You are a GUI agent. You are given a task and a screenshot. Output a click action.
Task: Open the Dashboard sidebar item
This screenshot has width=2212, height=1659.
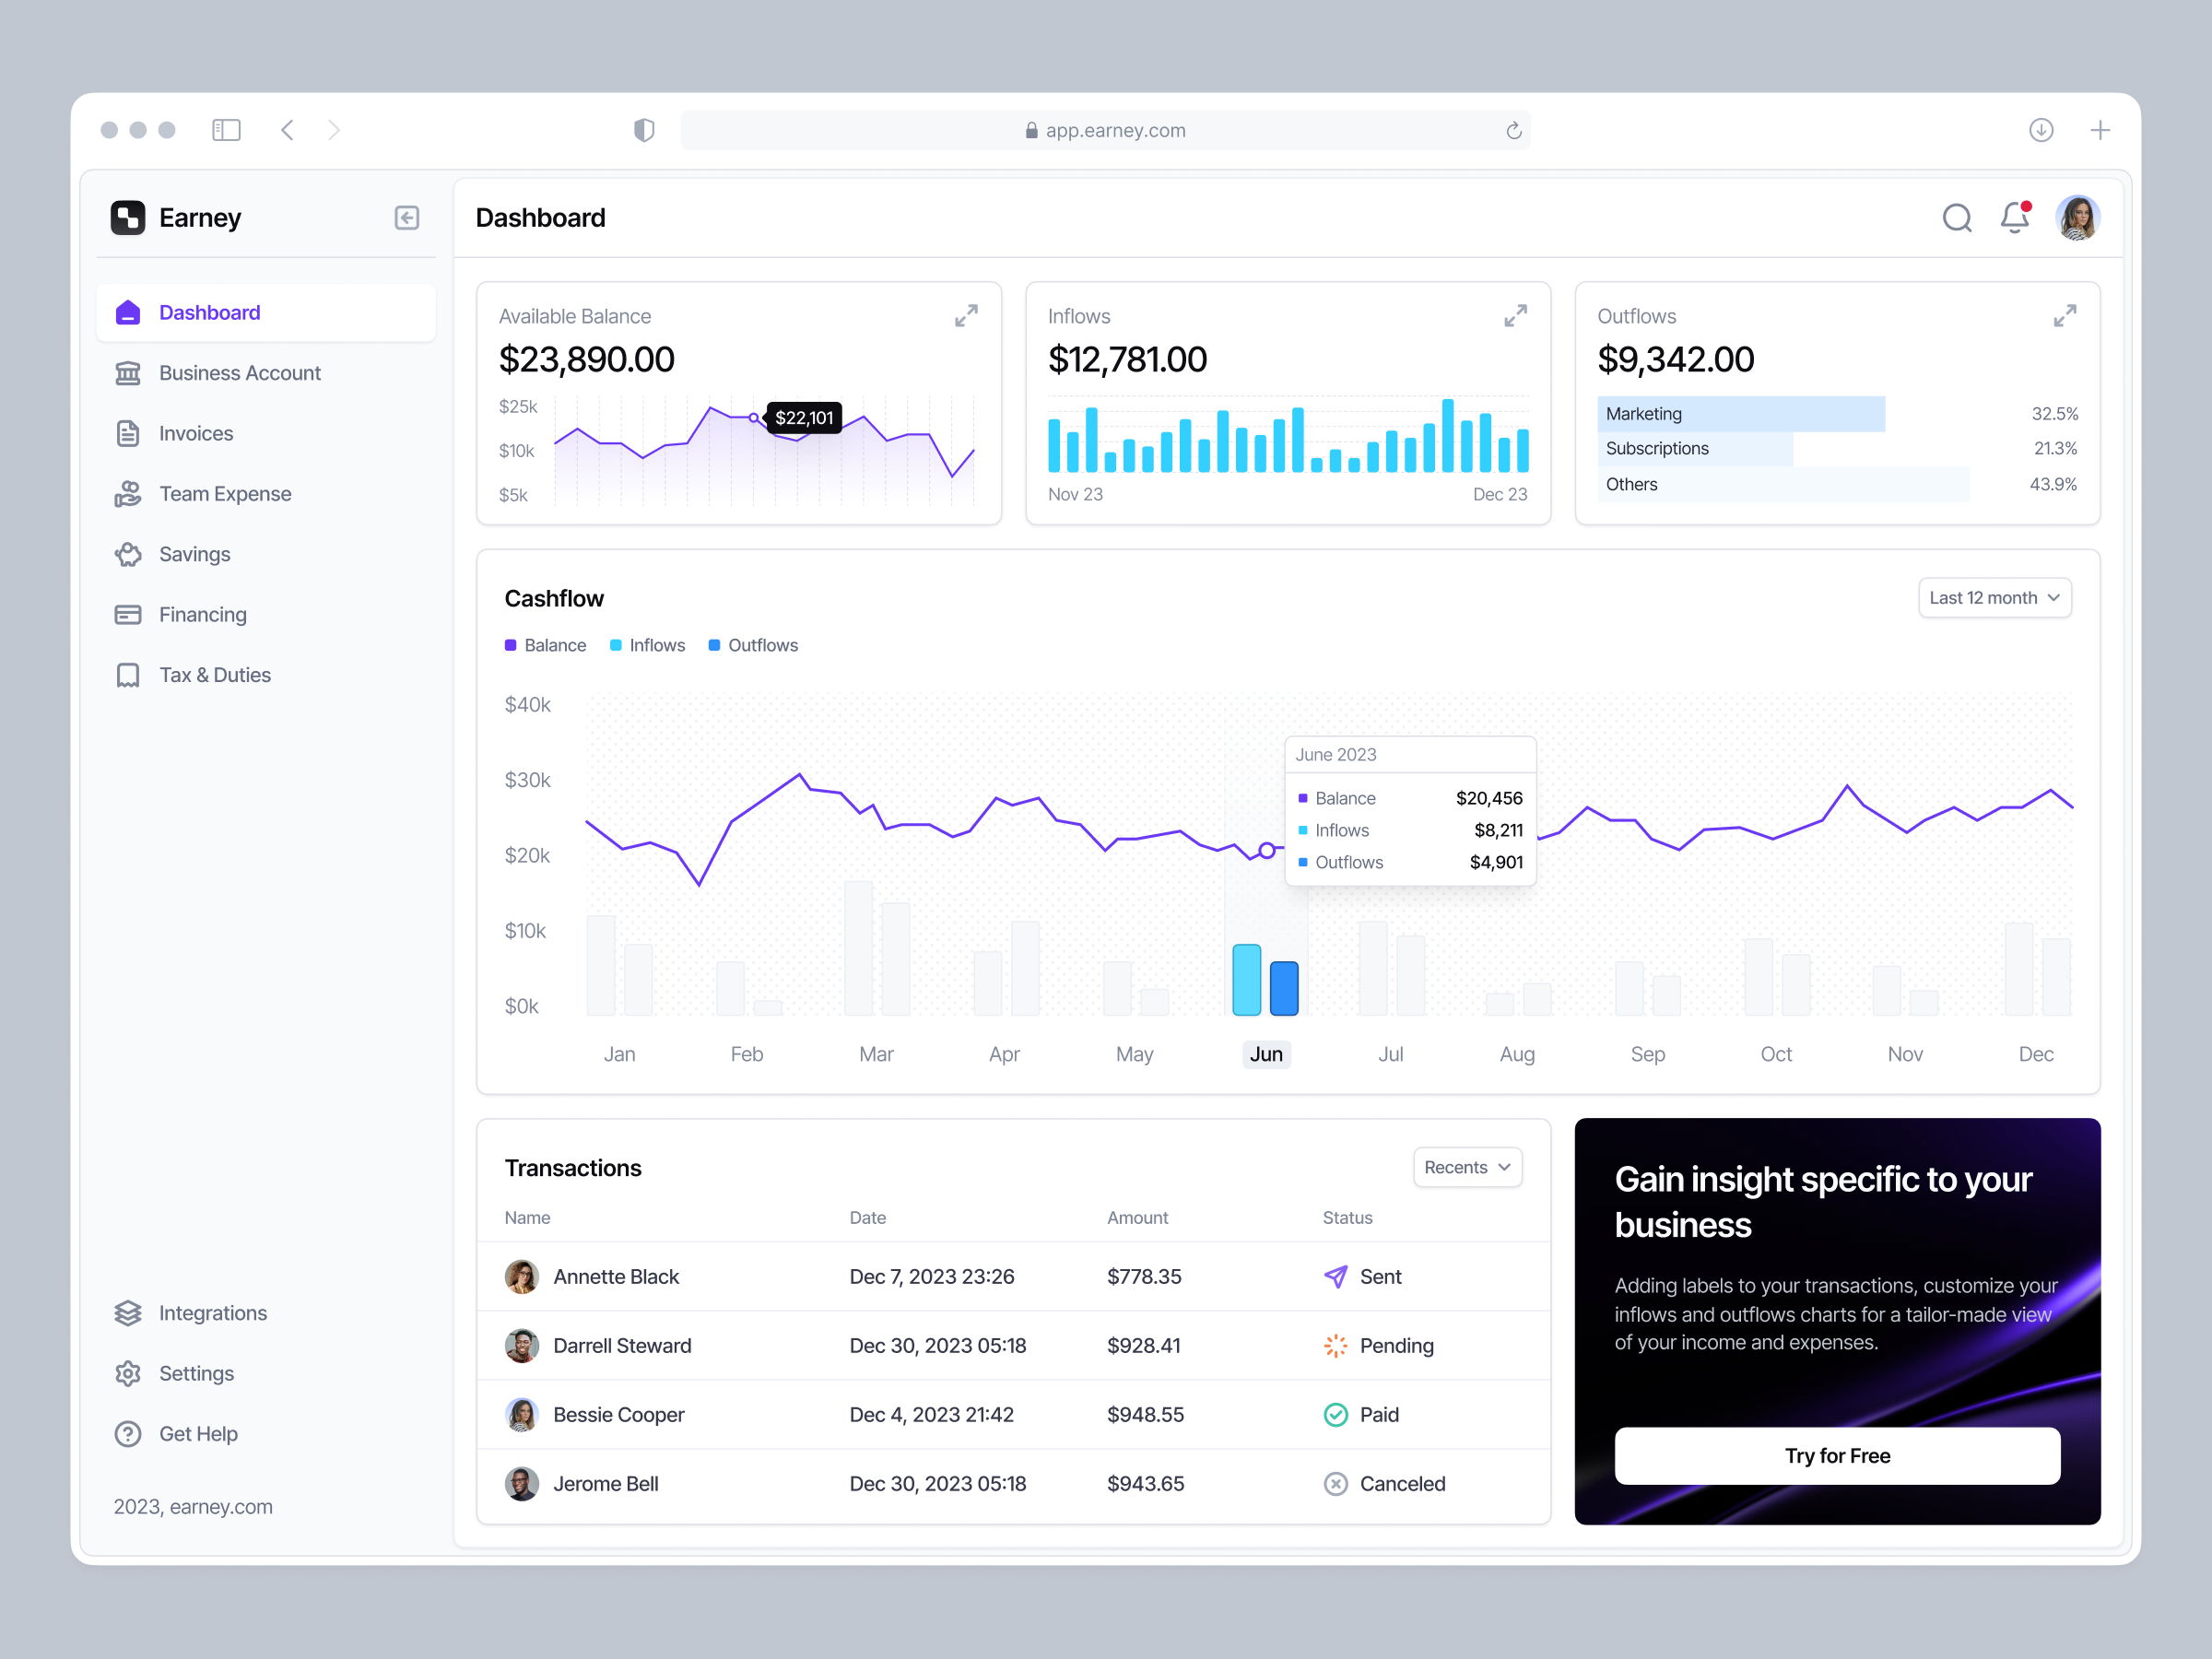(x=209, y=312)
